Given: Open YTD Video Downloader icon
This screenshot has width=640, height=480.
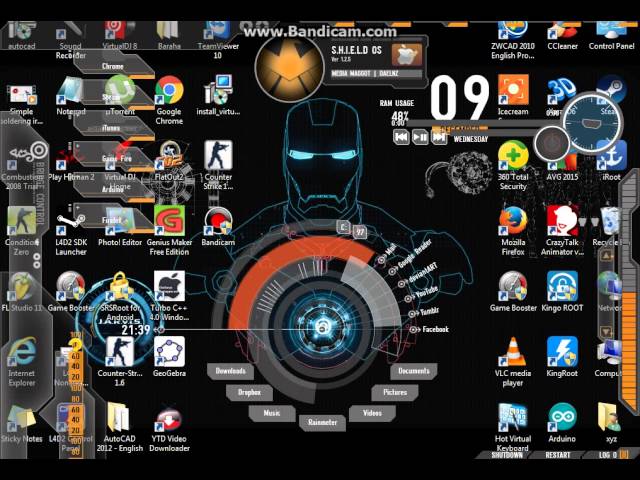Looking at the screenshot, I should tap(169, 417).
